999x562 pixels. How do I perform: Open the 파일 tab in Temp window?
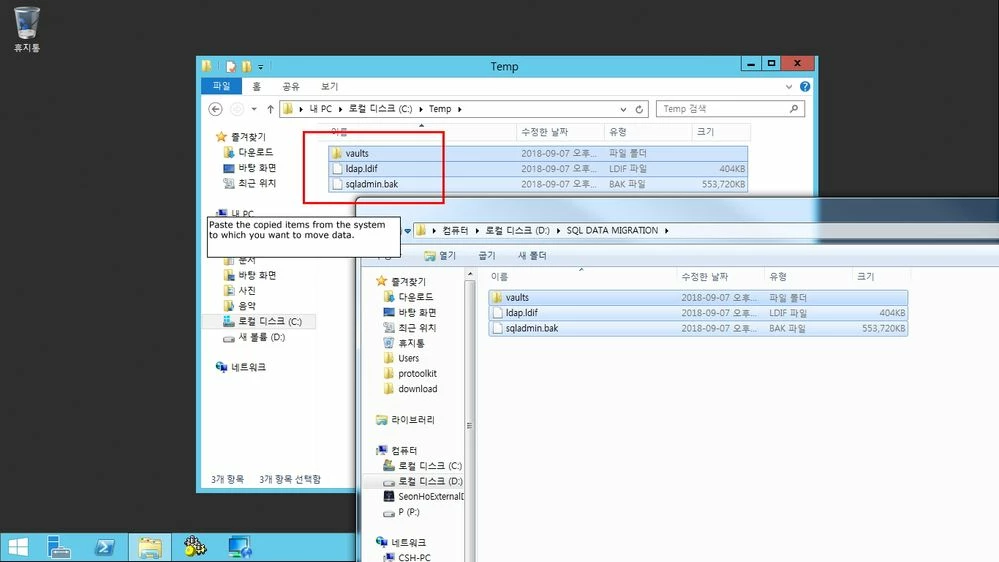pos(221,86)
